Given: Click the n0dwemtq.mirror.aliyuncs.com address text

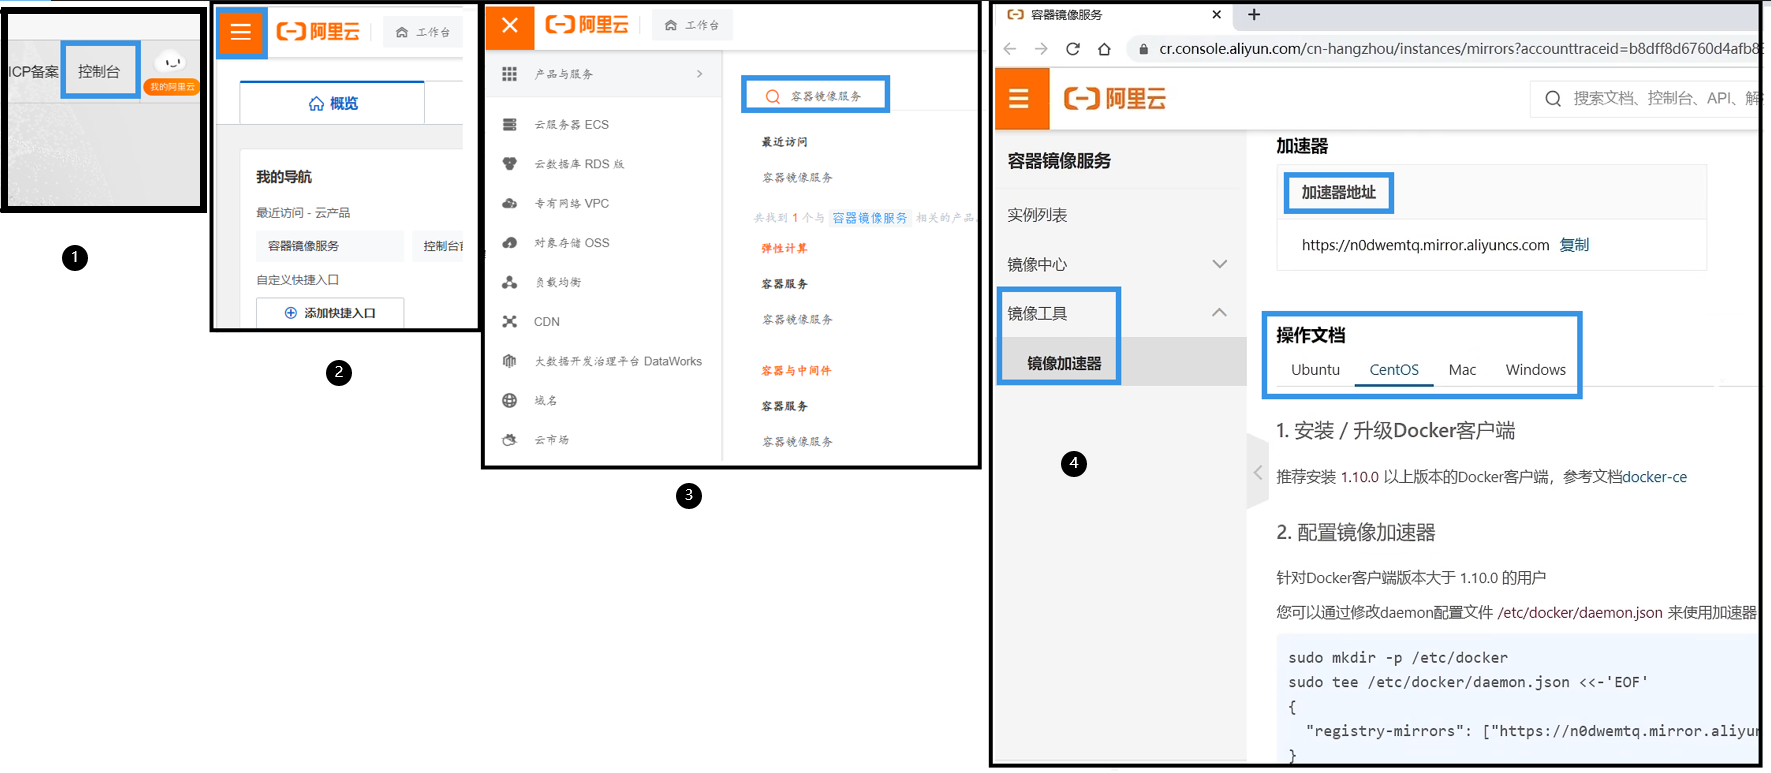Looking at the screenshot, I should [x=1425, y=245].
